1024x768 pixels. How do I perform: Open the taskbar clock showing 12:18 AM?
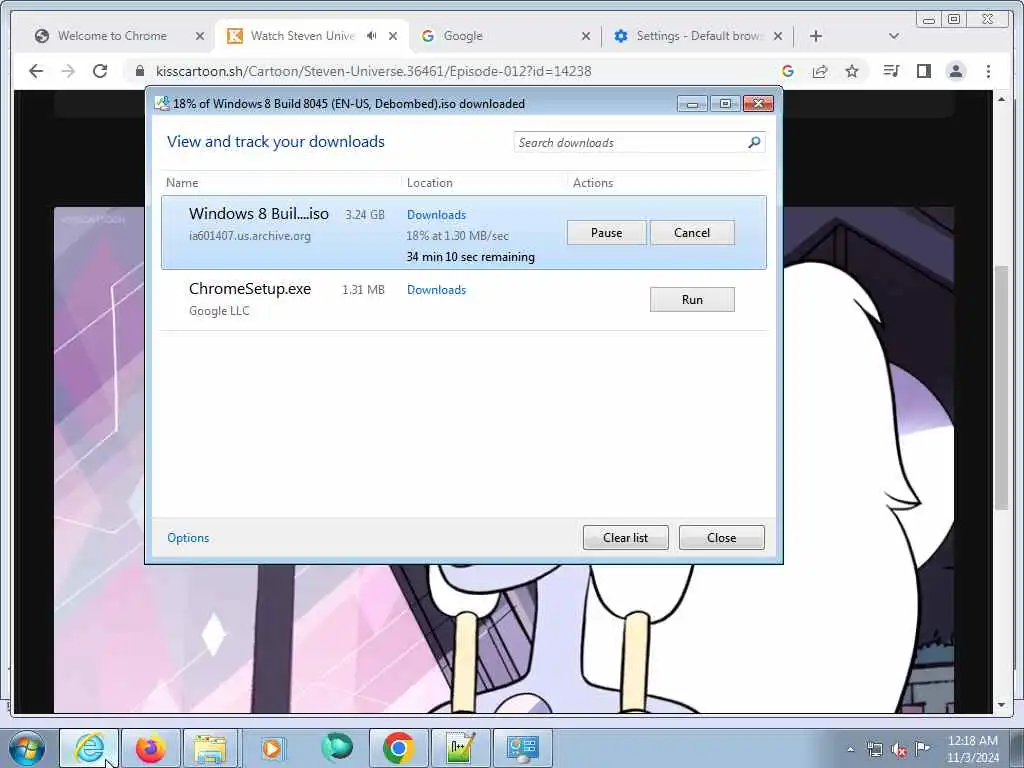973,748
